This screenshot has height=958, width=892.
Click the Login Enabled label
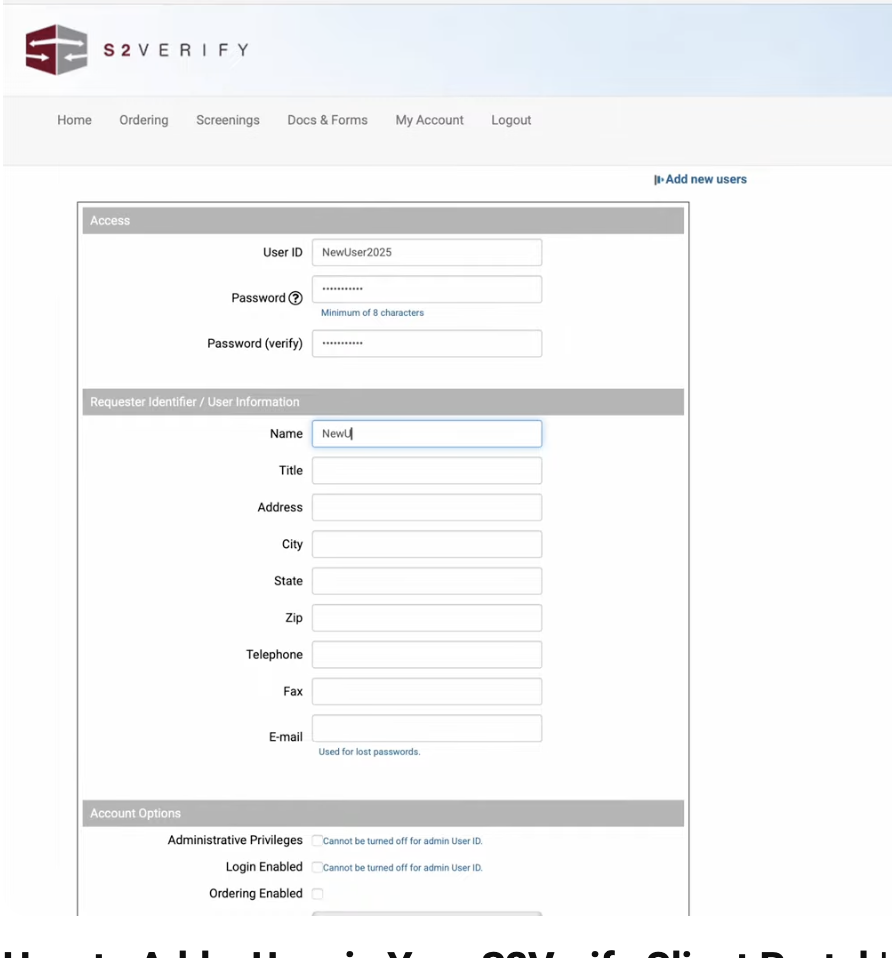pyautogui.click(x=264, y=867)
